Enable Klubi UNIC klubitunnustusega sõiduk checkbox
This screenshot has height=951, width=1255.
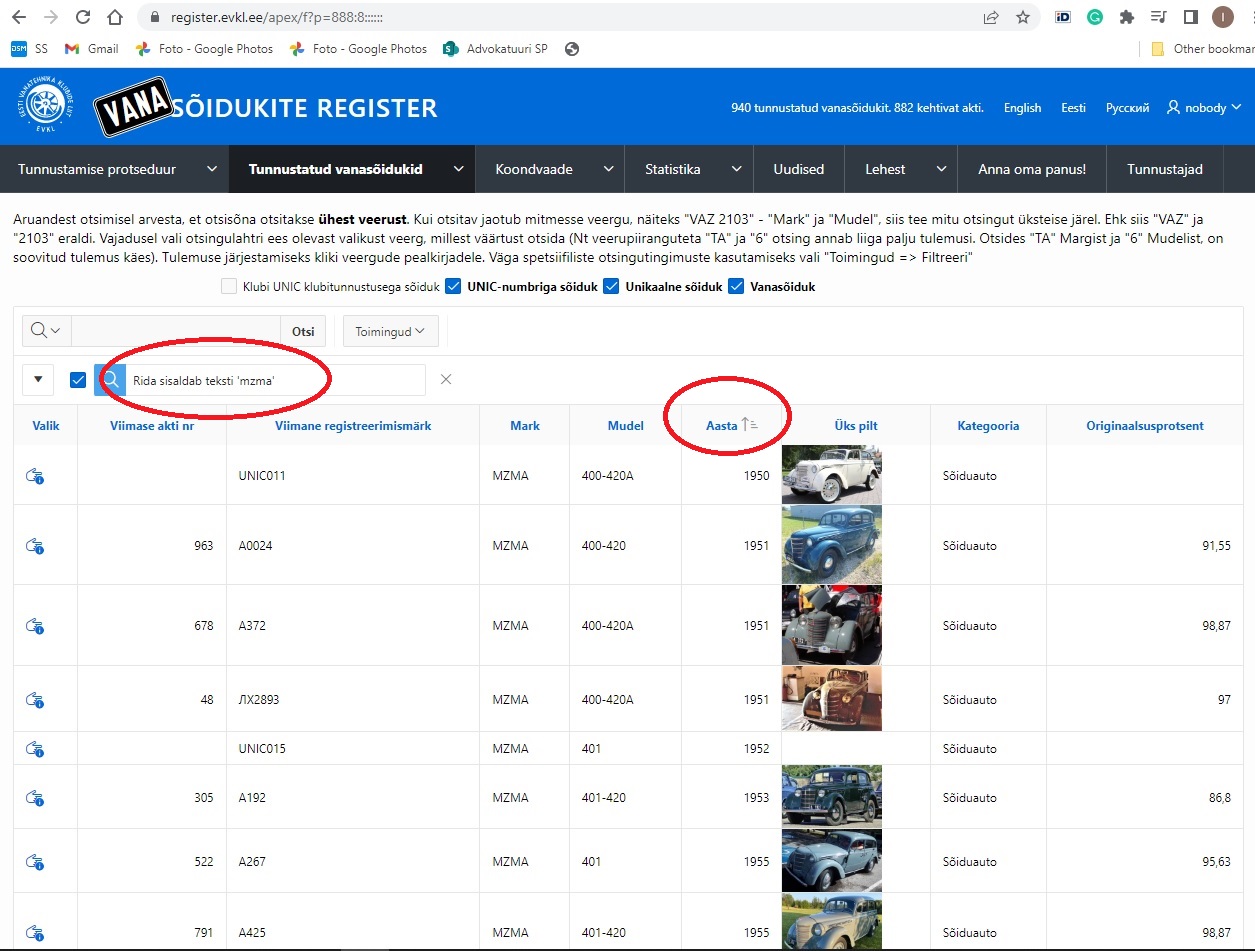[x=229, y=287]
